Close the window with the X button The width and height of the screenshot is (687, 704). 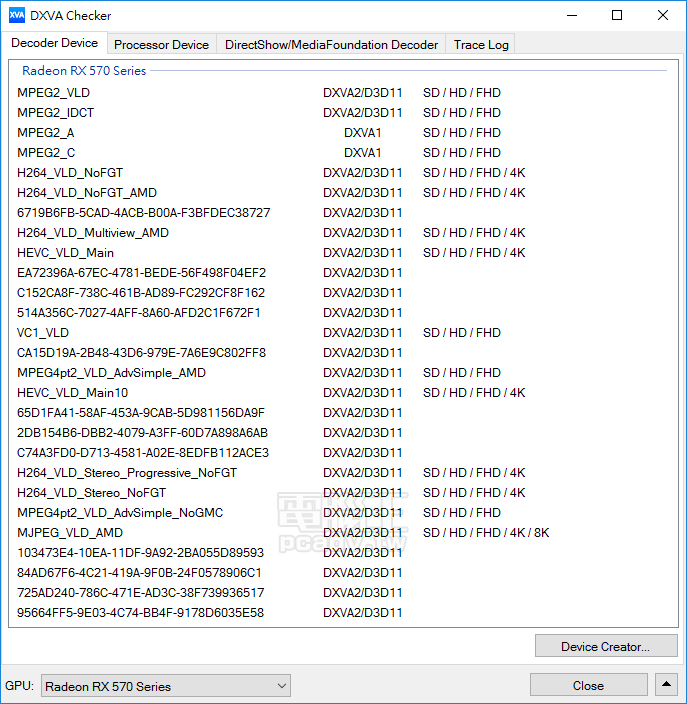663,16
